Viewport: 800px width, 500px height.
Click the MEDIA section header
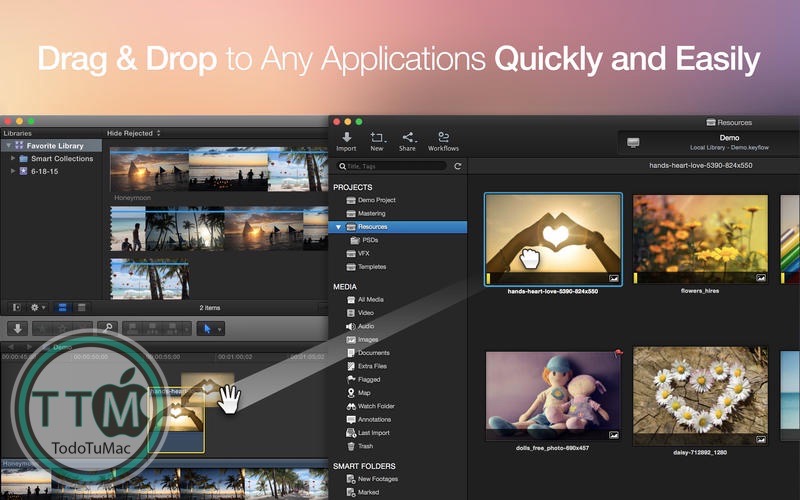coord(345,287)
